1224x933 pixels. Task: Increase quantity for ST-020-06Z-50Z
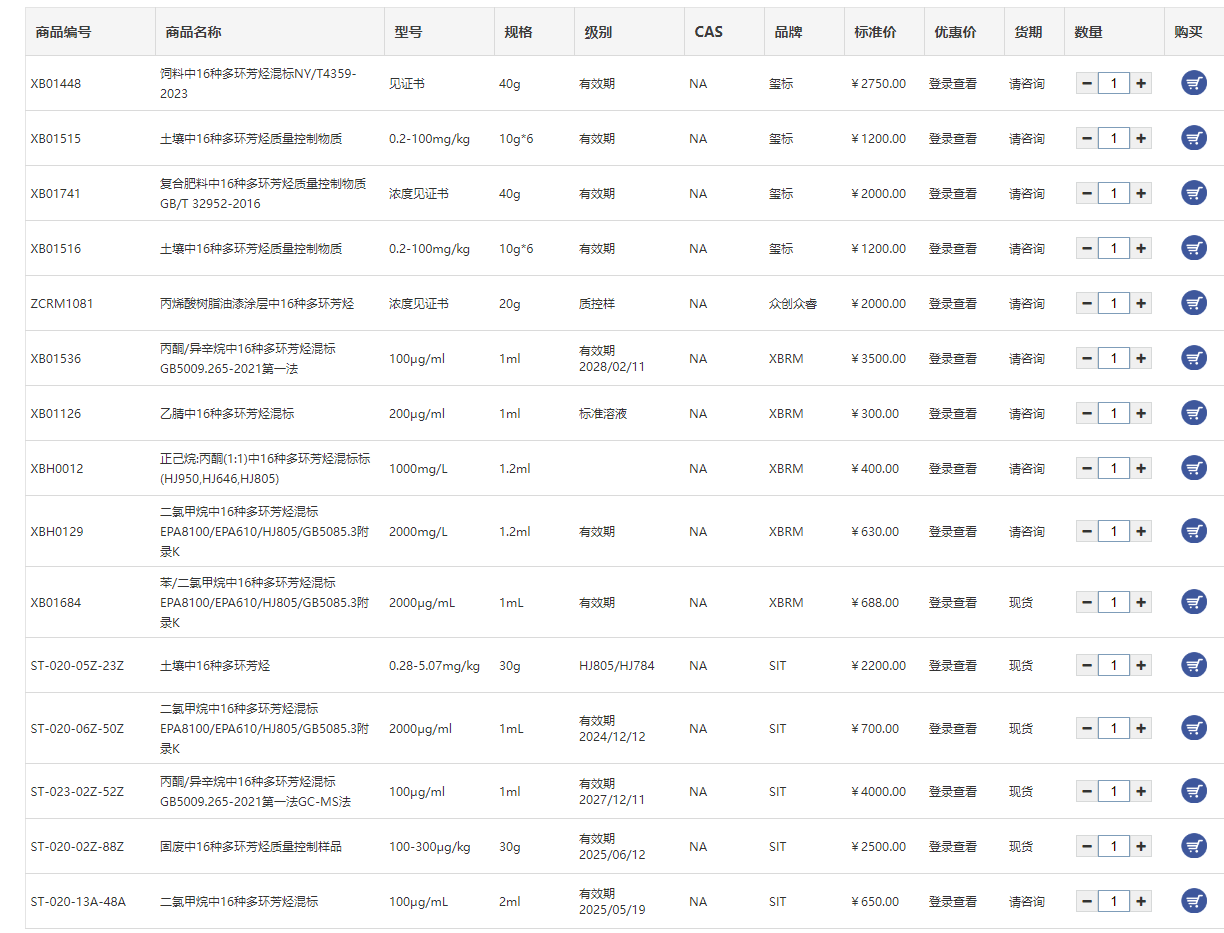(x=1141, y=728)
